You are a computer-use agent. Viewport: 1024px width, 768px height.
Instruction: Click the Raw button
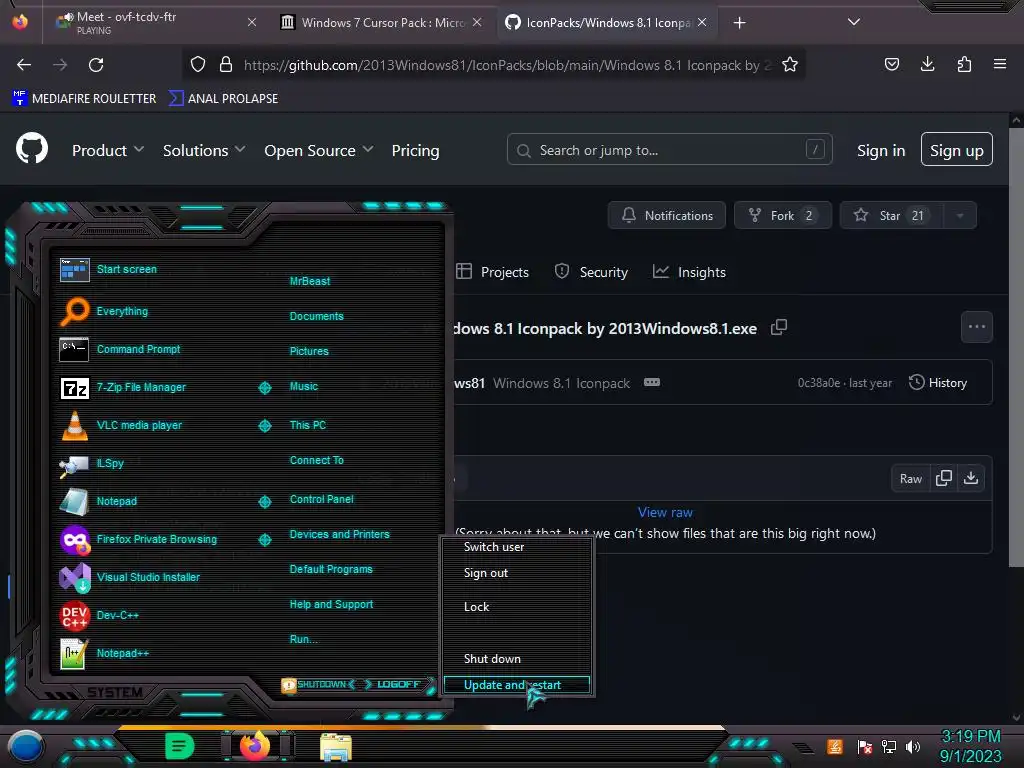click(910, 478)
